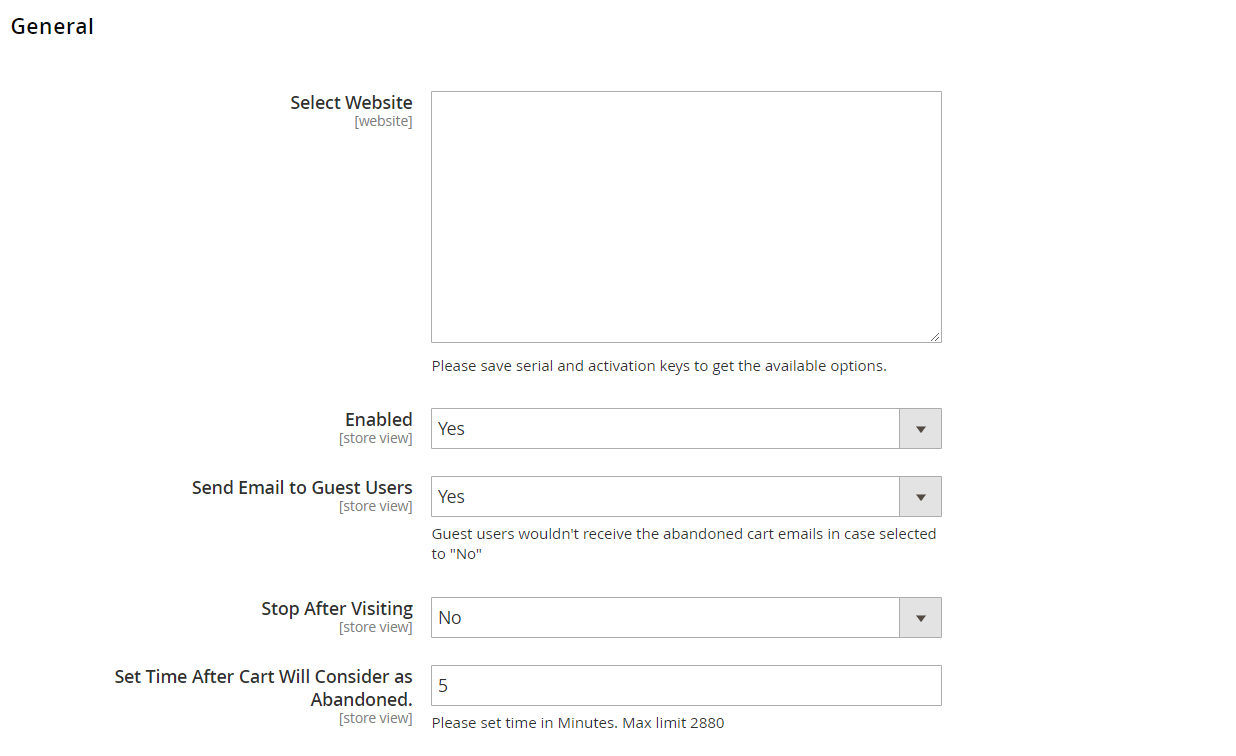Viewport: 1236px width, 756px height.
Task: Open Send Email to Guest Users select field
Action: tap(665, 497)
